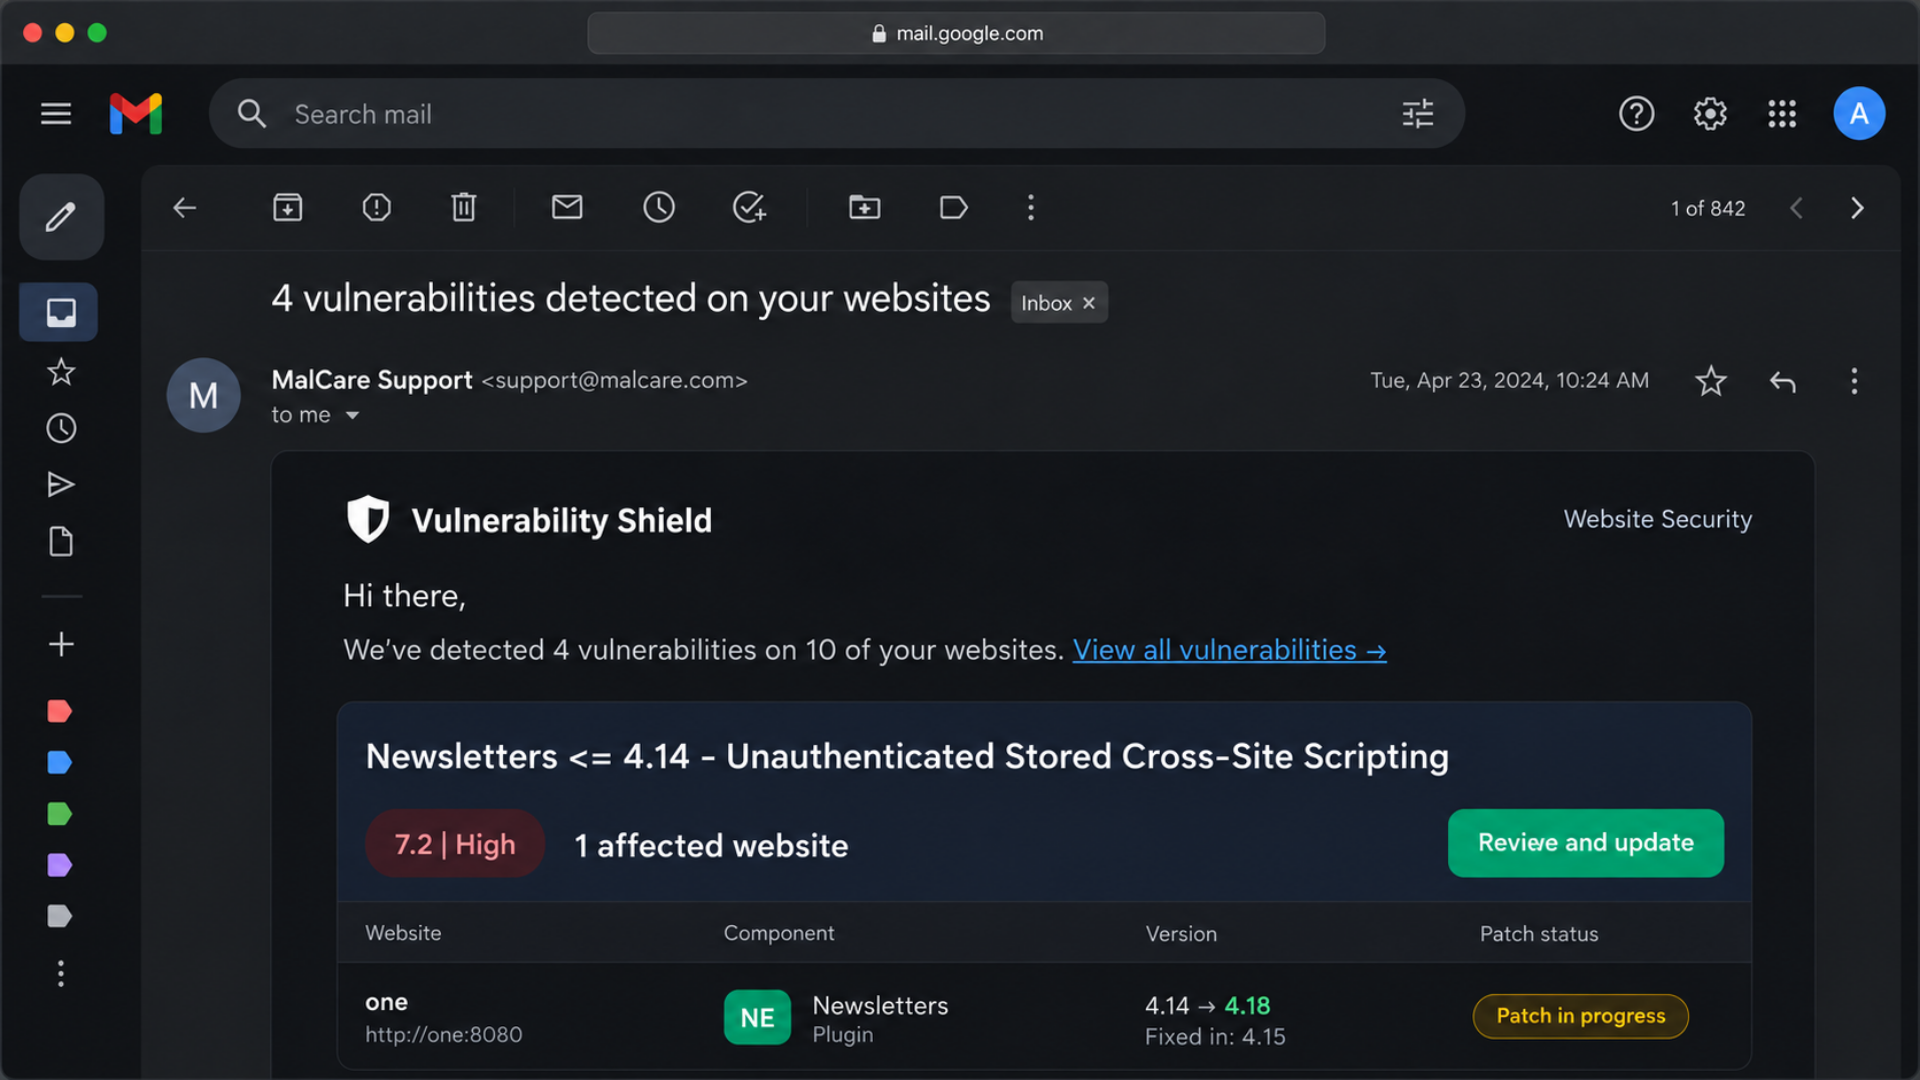Screen dimensions: 1920x1080
Task: Go to the next email (newer/older arrow right)
Action: [x=1857, y=208]
